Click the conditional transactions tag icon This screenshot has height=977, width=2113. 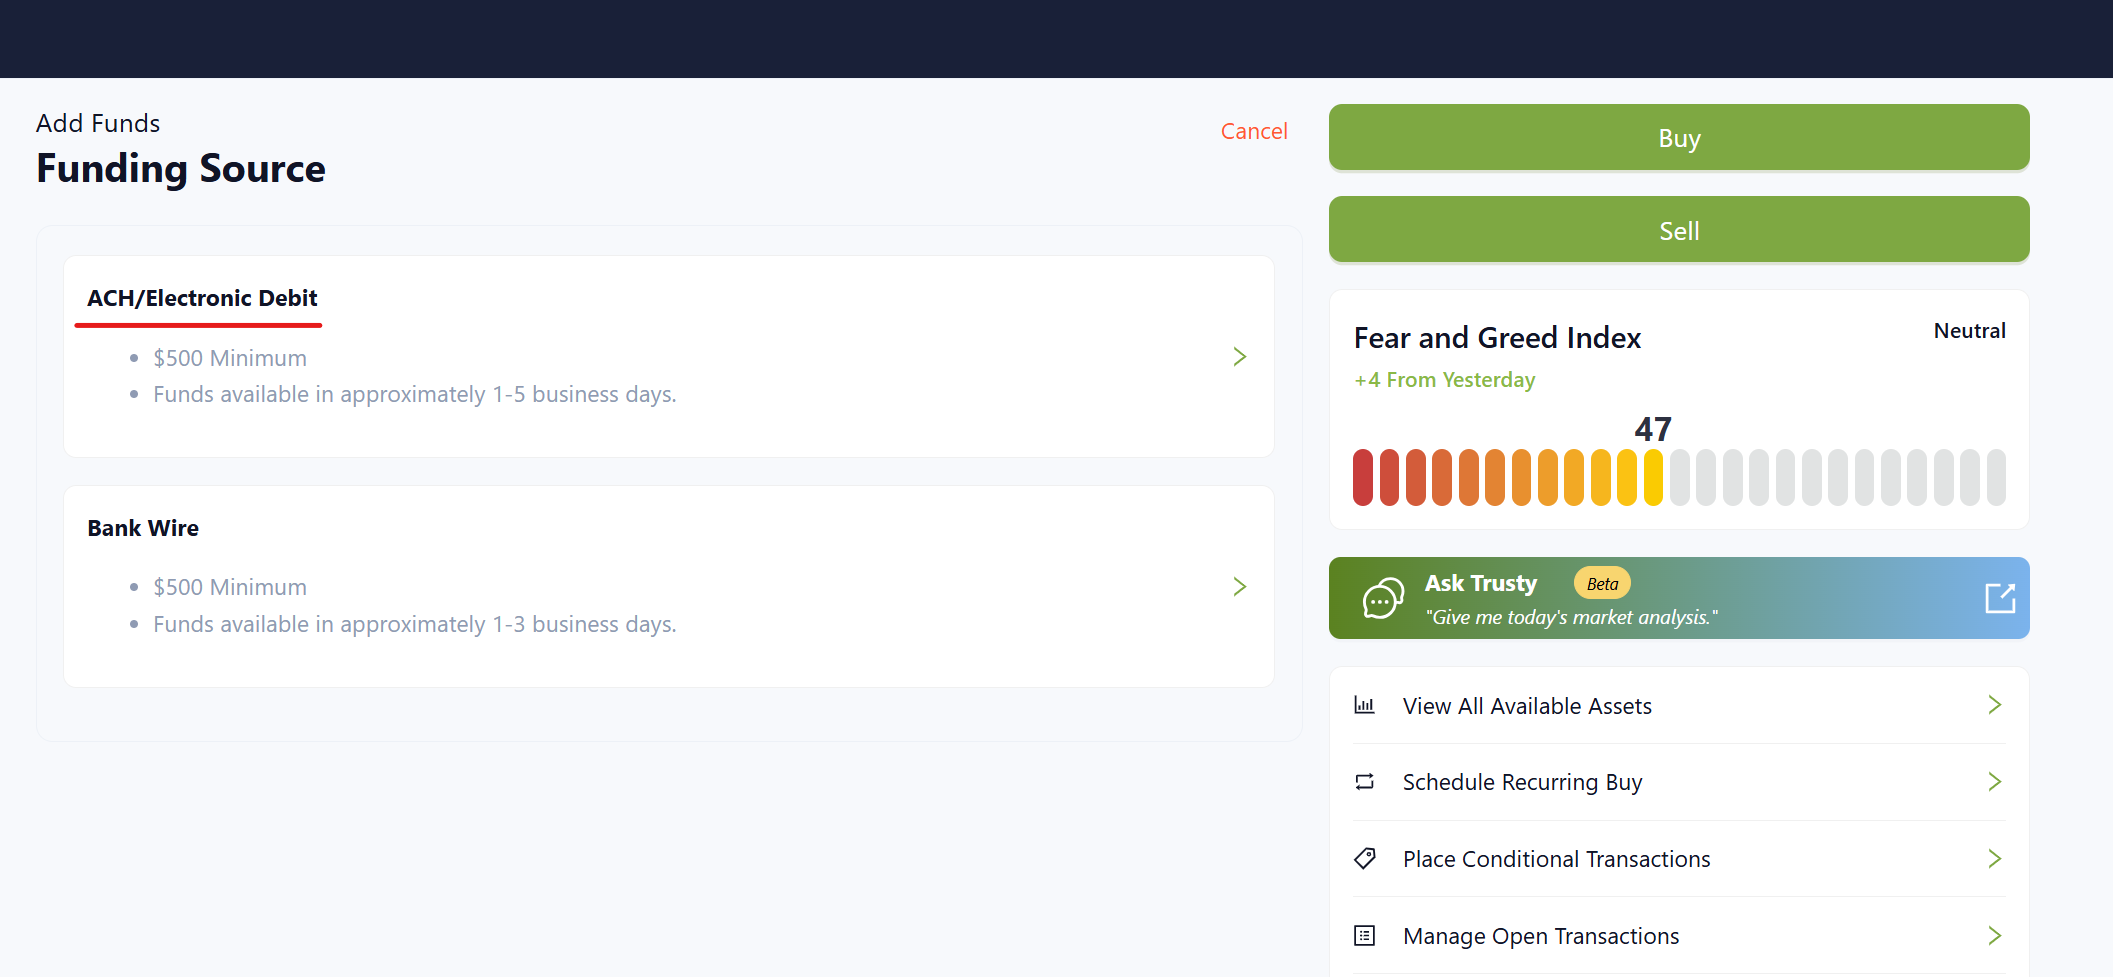point(1364,859)
